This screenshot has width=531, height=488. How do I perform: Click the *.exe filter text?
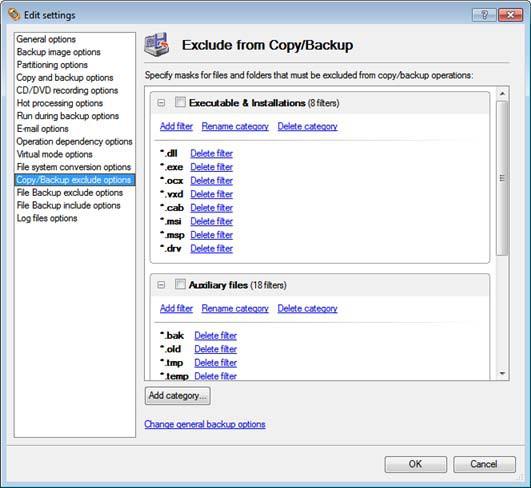(x=171, y=167)
